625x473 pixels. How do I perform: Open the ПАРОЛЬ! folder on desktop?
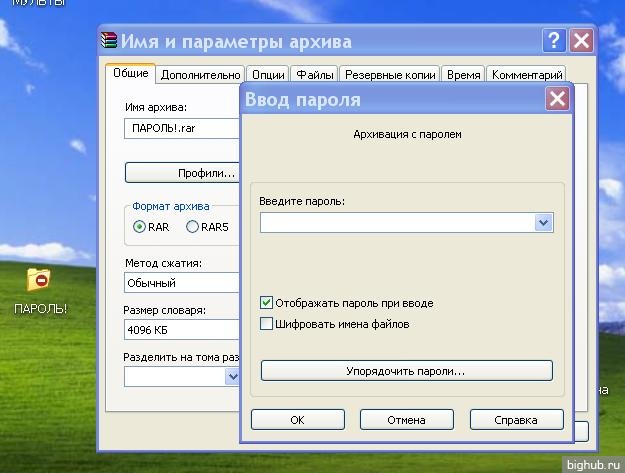(39, 281)
